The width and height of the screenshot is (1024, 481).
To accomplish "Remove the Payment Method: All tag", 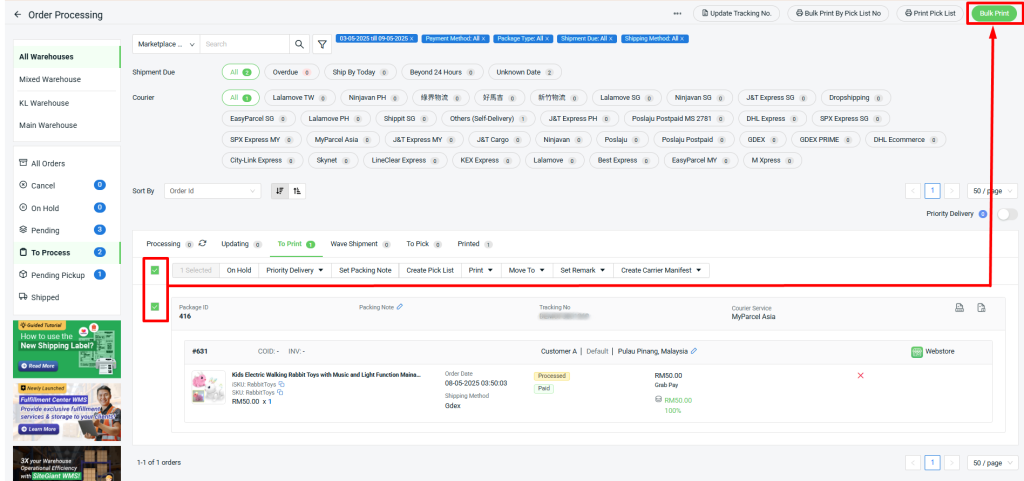I will pyautogui.click(x=483, y=39).
